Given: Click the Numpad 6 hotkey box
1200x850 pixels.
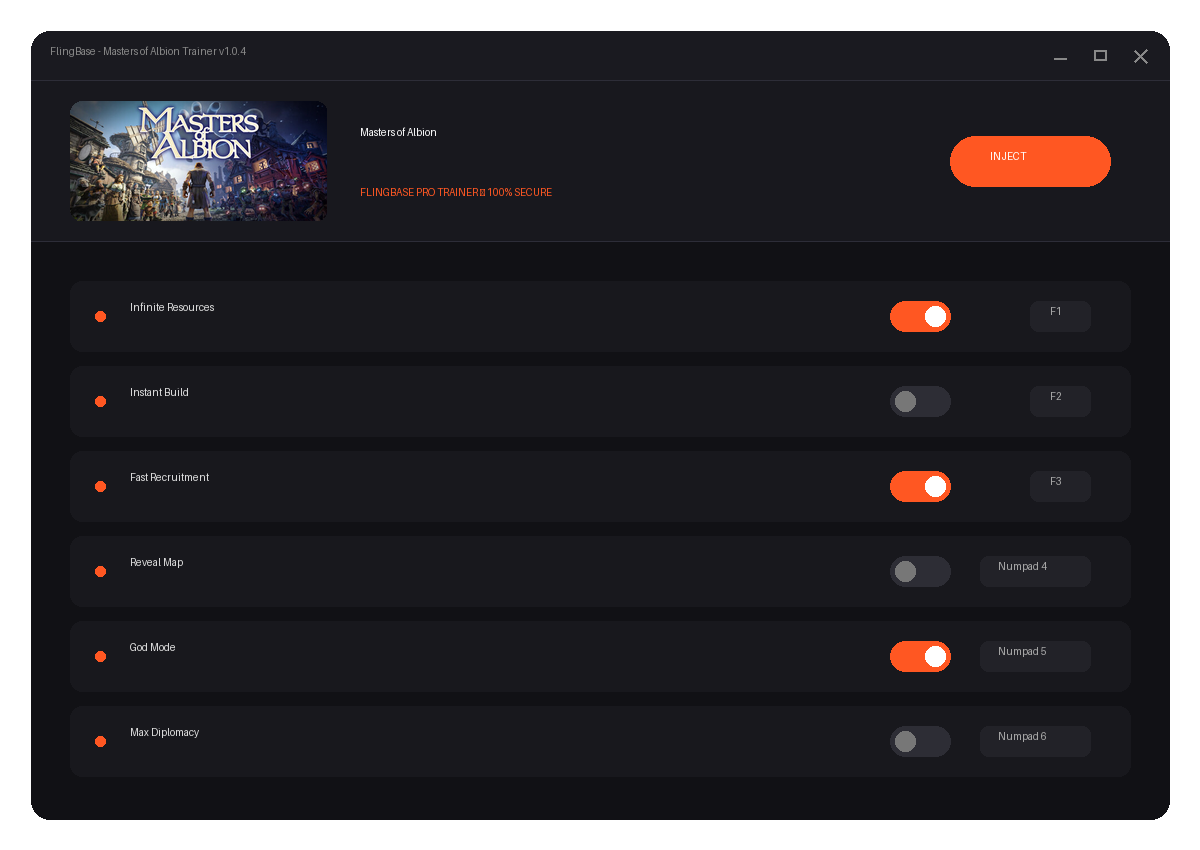Looking at the screenshot, I should click(1035, 741).
